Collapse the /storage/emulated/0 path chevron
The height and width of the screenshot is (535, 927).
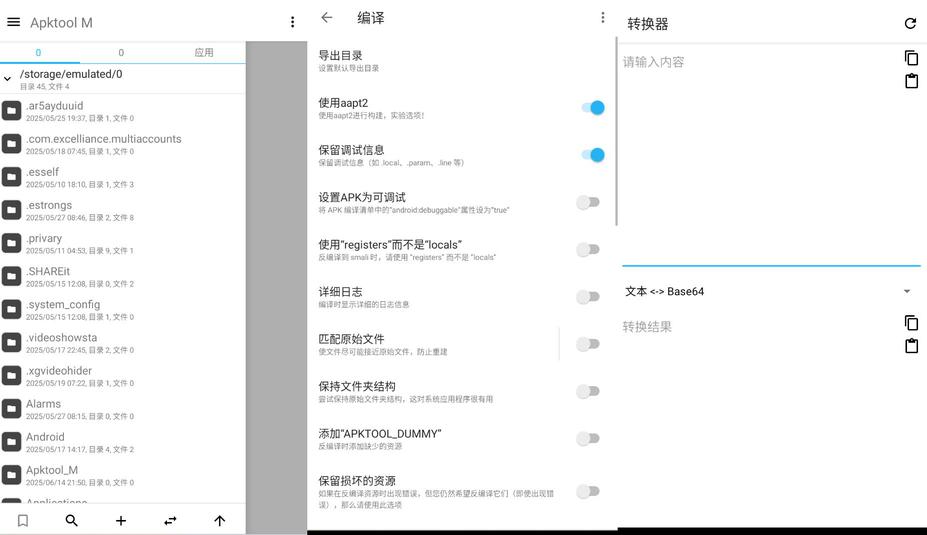click(8, 78)
